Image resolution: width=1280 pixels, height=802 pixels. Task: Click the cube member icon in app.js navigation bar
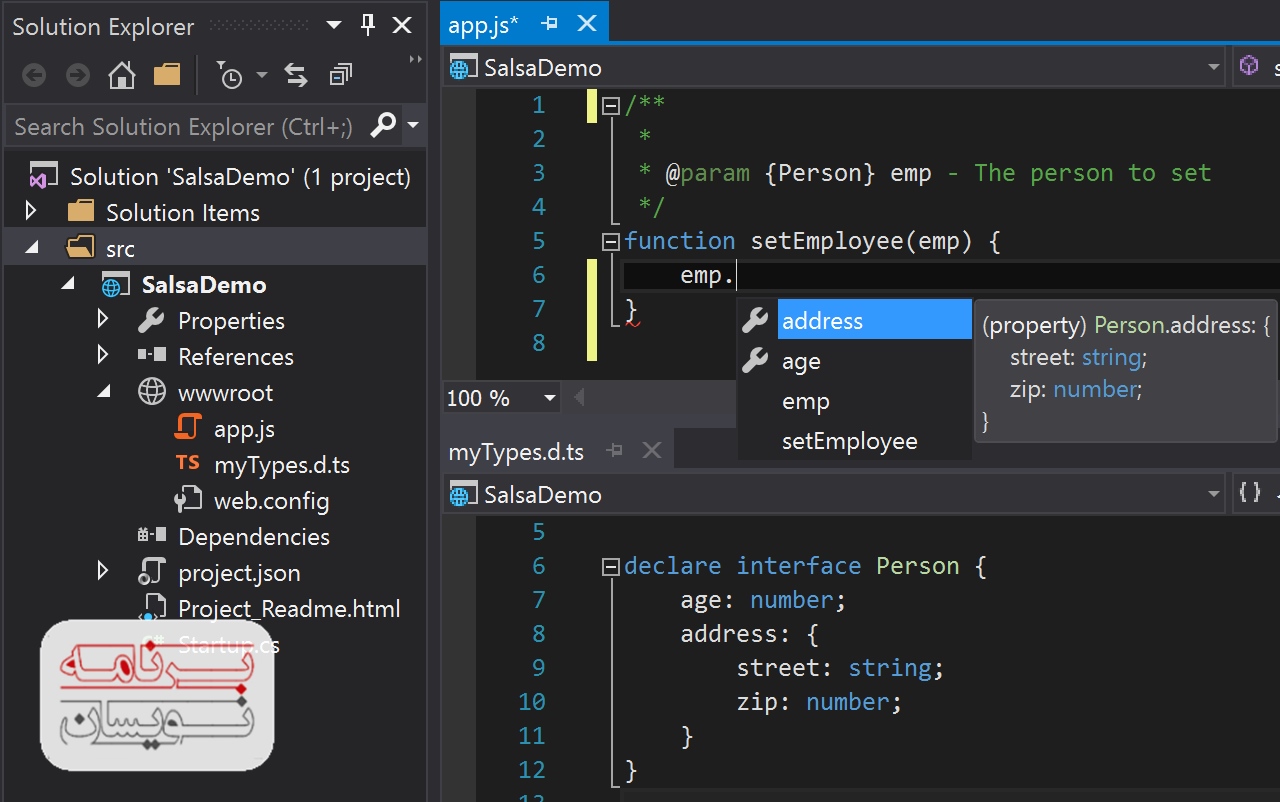coord(1249,65)
